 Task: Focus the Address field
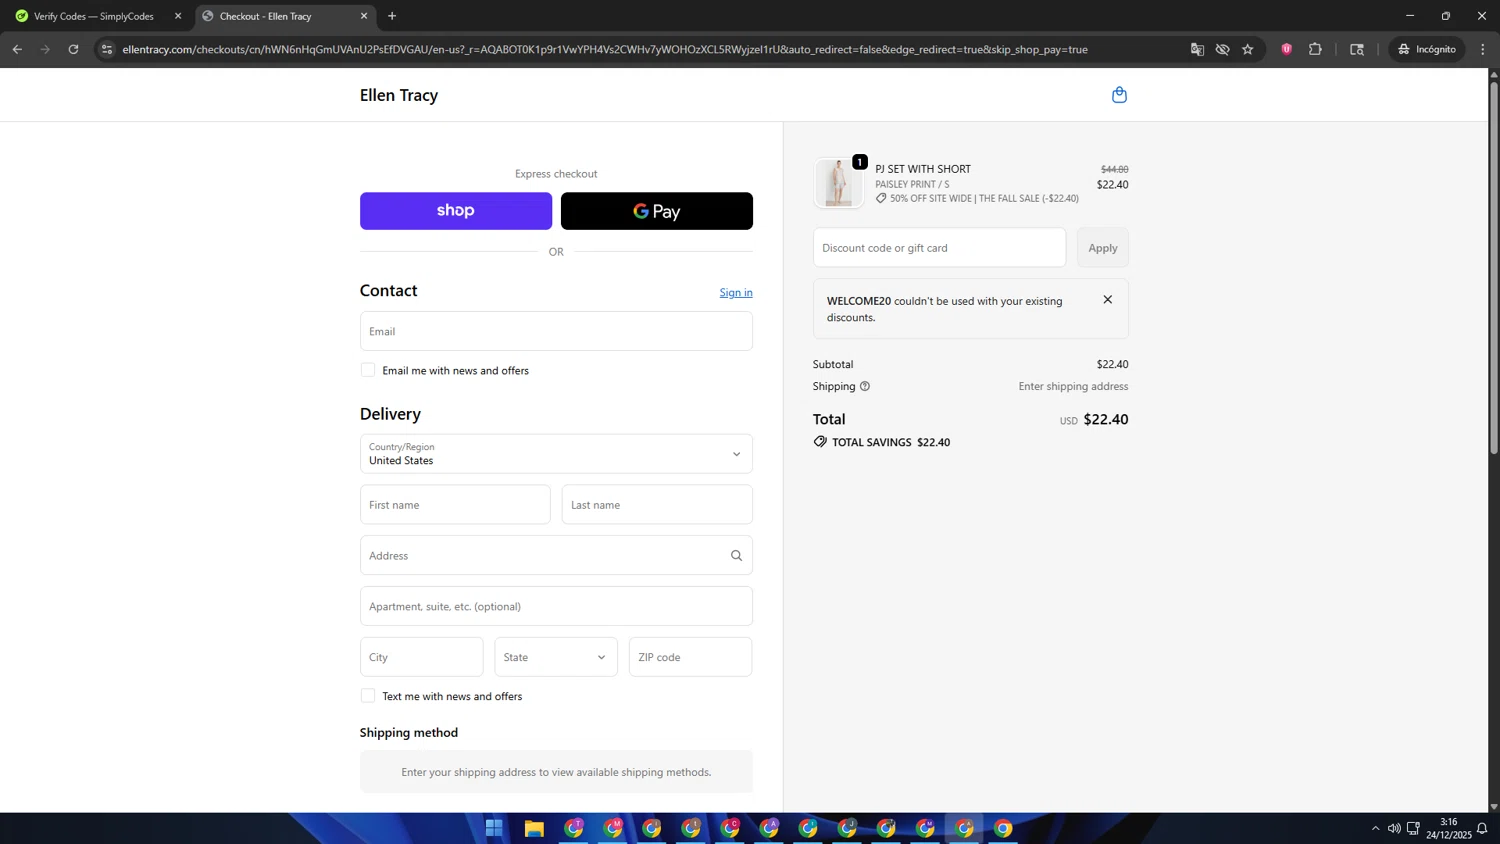coord(556,555)
